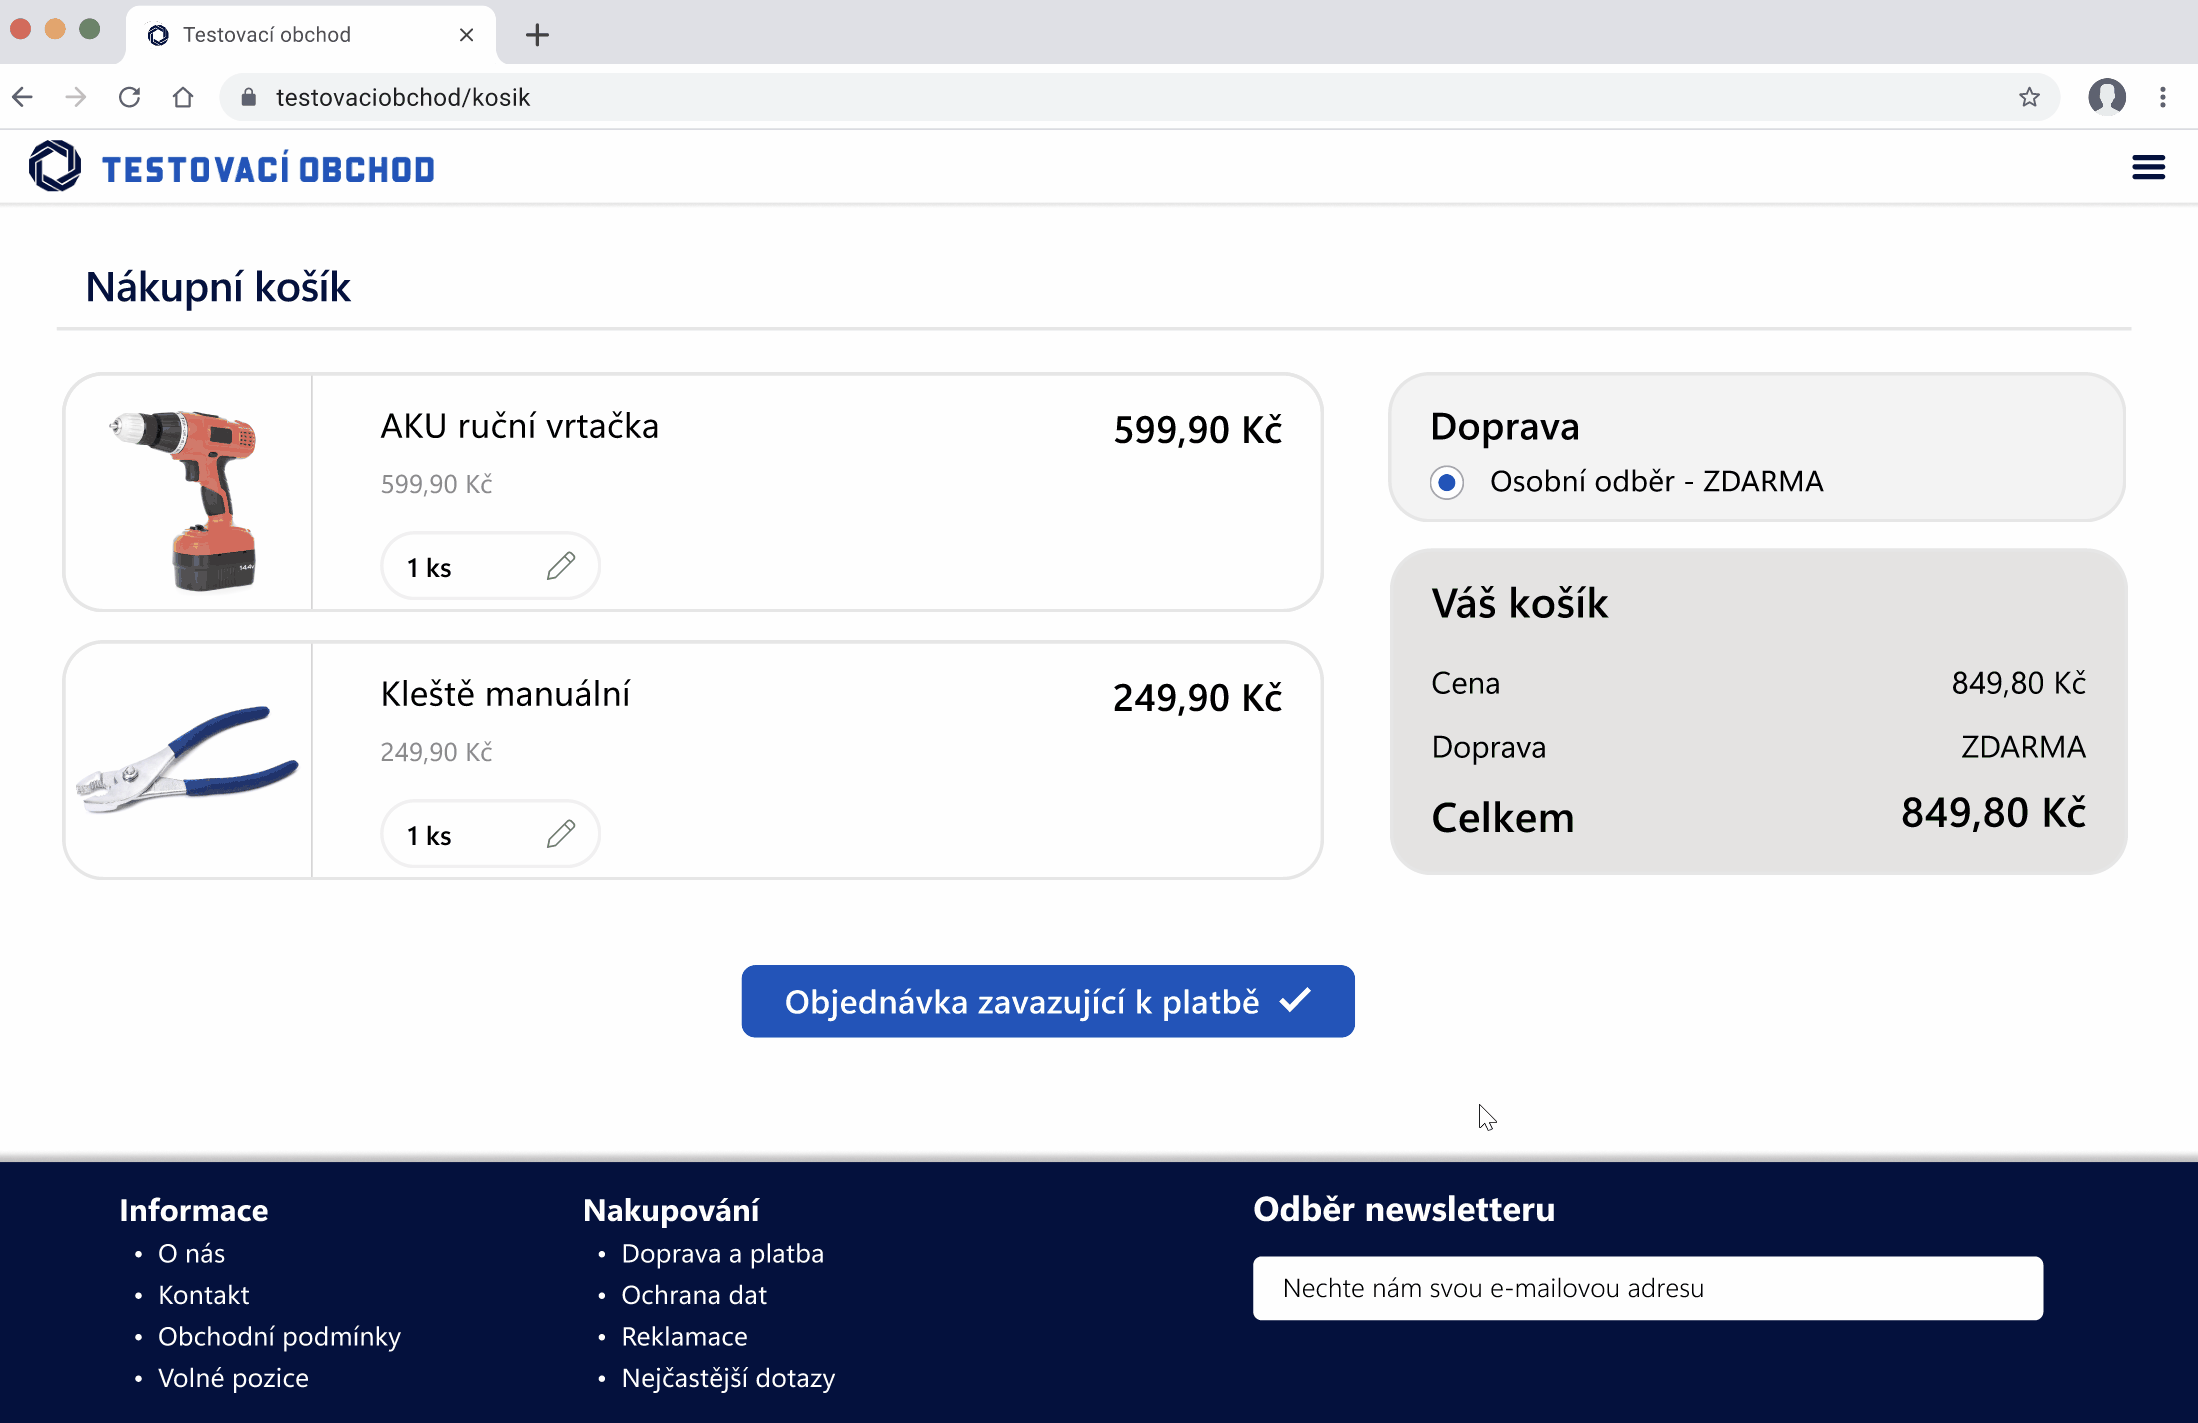This screenshot has width=2198, height=1423.
Task: Open O nás footer link
Action: (191, 1253)
